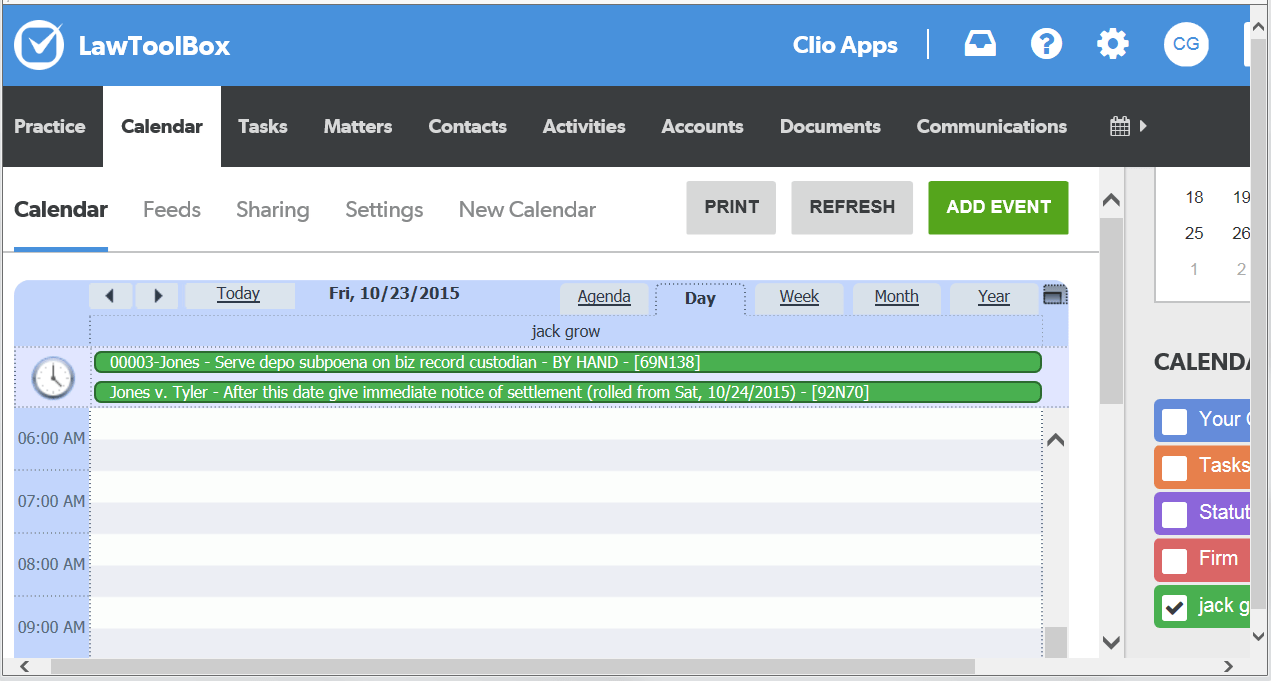Open the help question mark icon
This screenshot has width=1271, height=681.
(1046, 43)
